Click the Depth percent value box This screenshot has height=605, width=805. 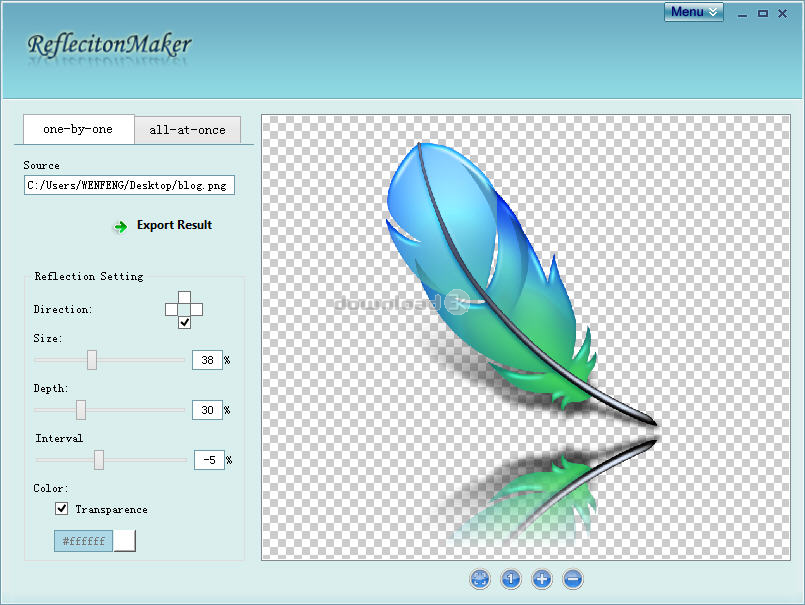click(207, 410)
